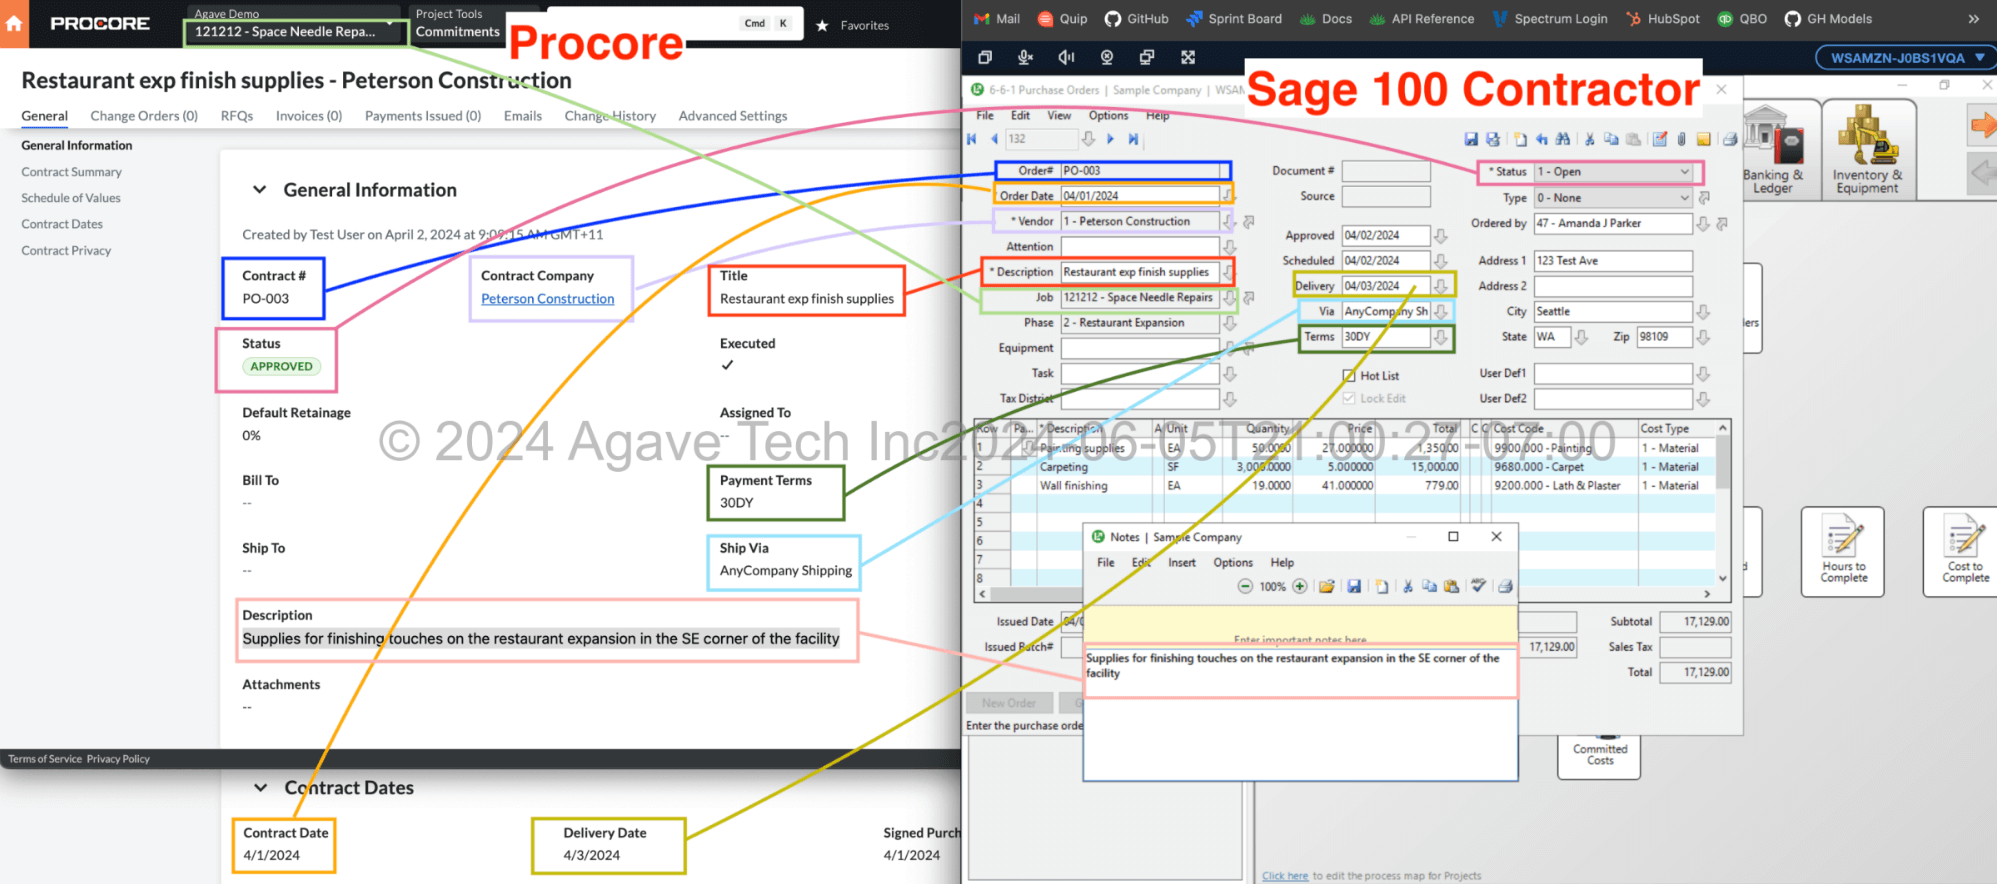Open the GitHub bookmark

(x=1136, y=19)
